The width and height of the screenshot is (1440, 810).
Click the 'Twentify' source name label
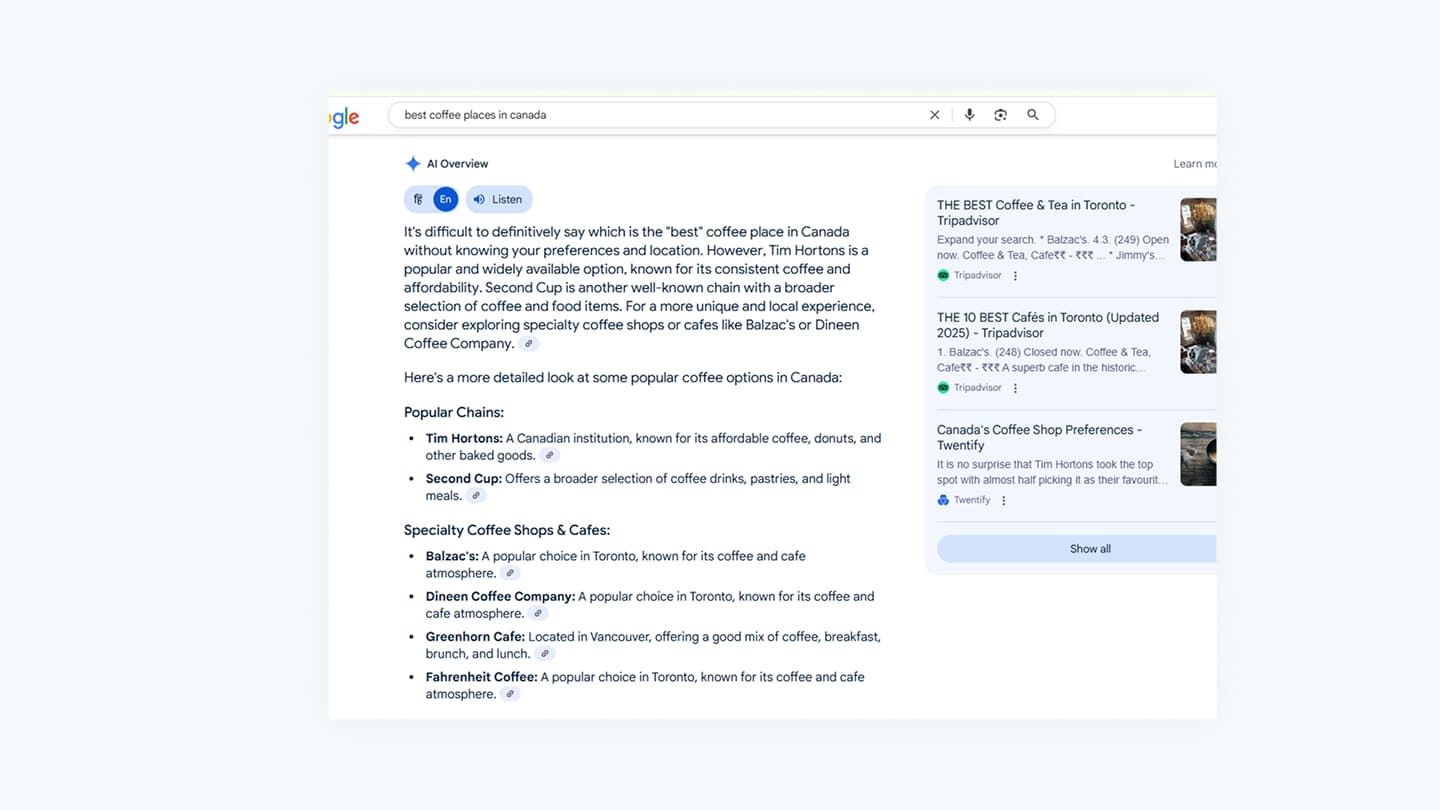coord(972,500)
